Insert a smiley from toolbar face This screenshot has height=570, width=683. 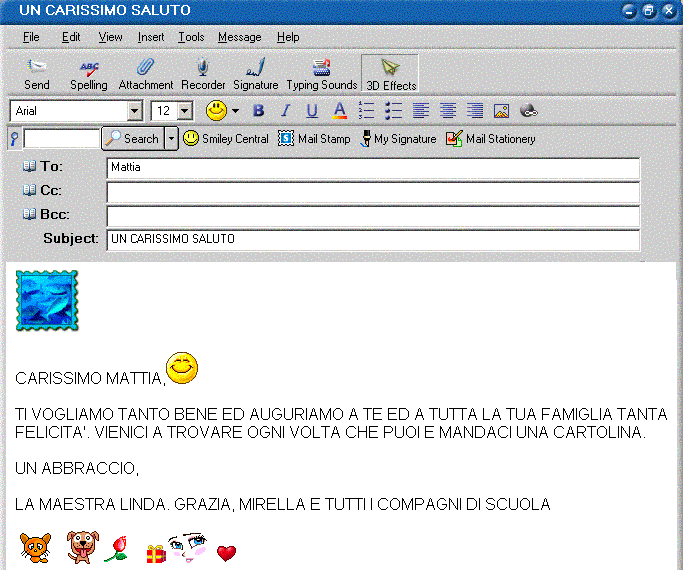[x=216, y=111]
